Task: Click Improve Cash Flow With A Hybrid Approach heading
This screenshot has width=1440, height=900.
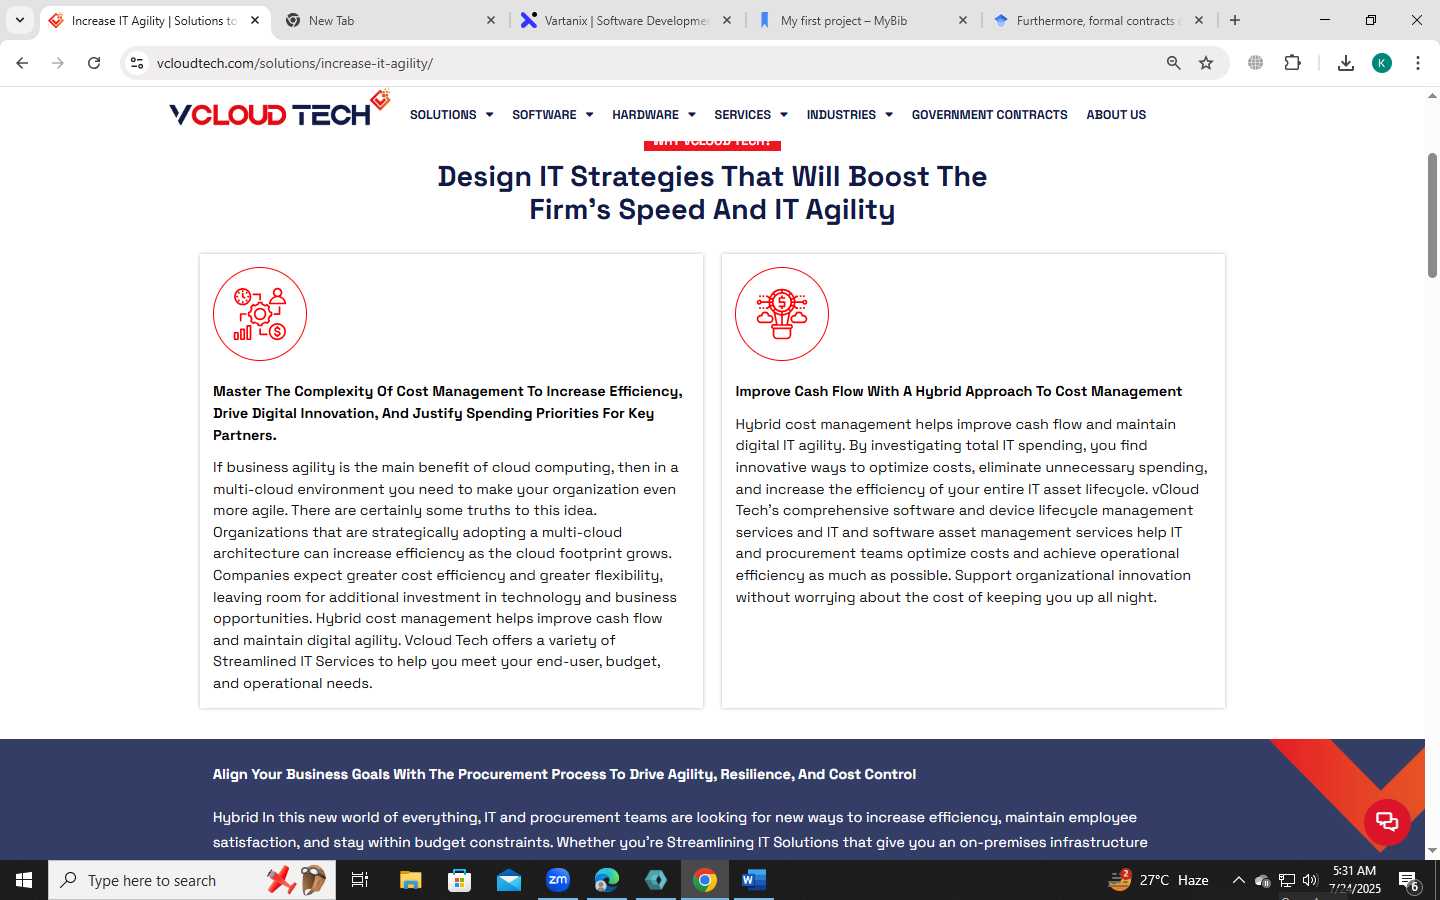Action: 958,391
